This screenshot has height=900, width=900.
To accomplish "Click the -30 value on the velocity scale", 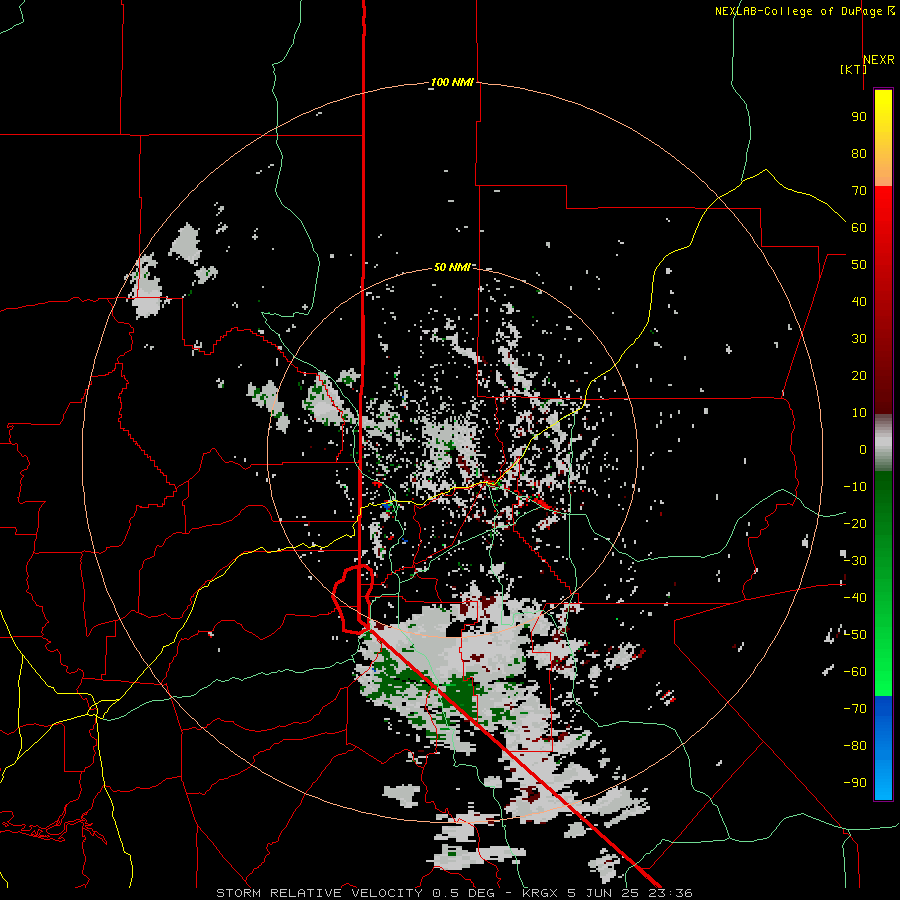I will [855, 561].
